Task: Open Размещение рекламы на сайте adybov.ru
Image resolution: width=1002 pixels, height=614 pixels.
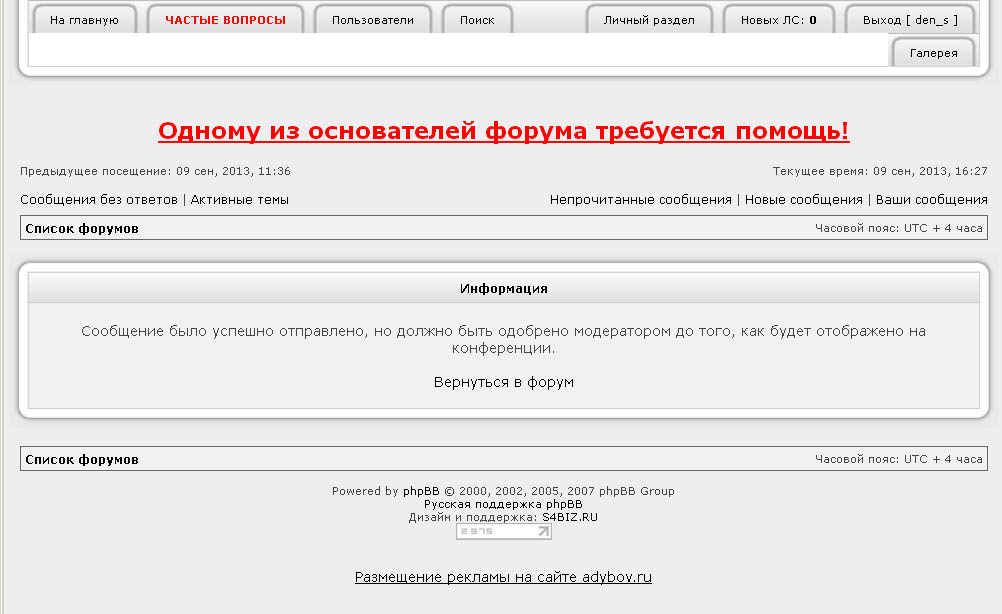Action: pos(504,578)
